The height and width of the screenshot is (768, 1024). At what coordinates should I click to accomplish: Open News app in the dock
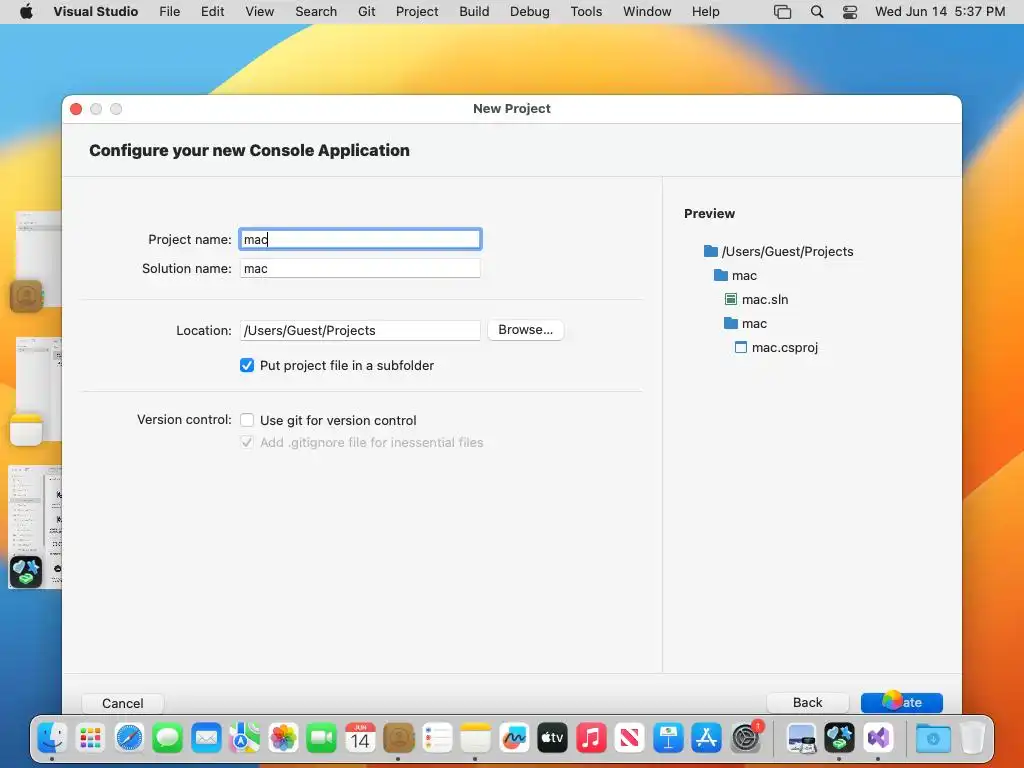pos(630,739)
